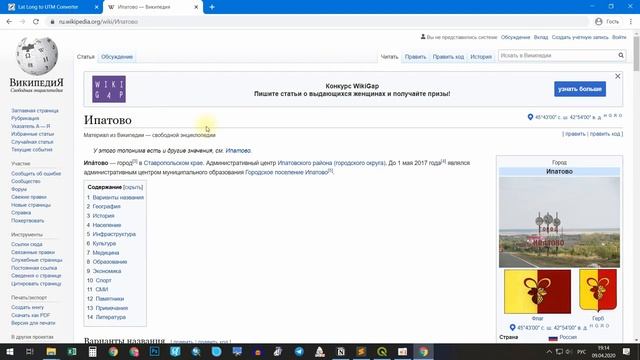The width and height of the screenshot is (640, 360).
Task: Dismiss the WikiGap banner with X
Action: [x=618, y=76]
